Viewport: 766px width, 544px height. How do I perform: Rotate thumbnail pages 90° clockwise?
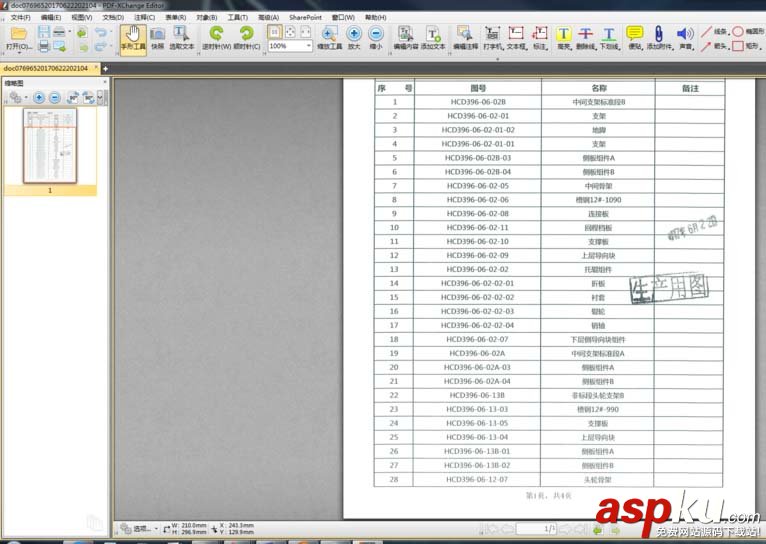click(x=88, y=98)
